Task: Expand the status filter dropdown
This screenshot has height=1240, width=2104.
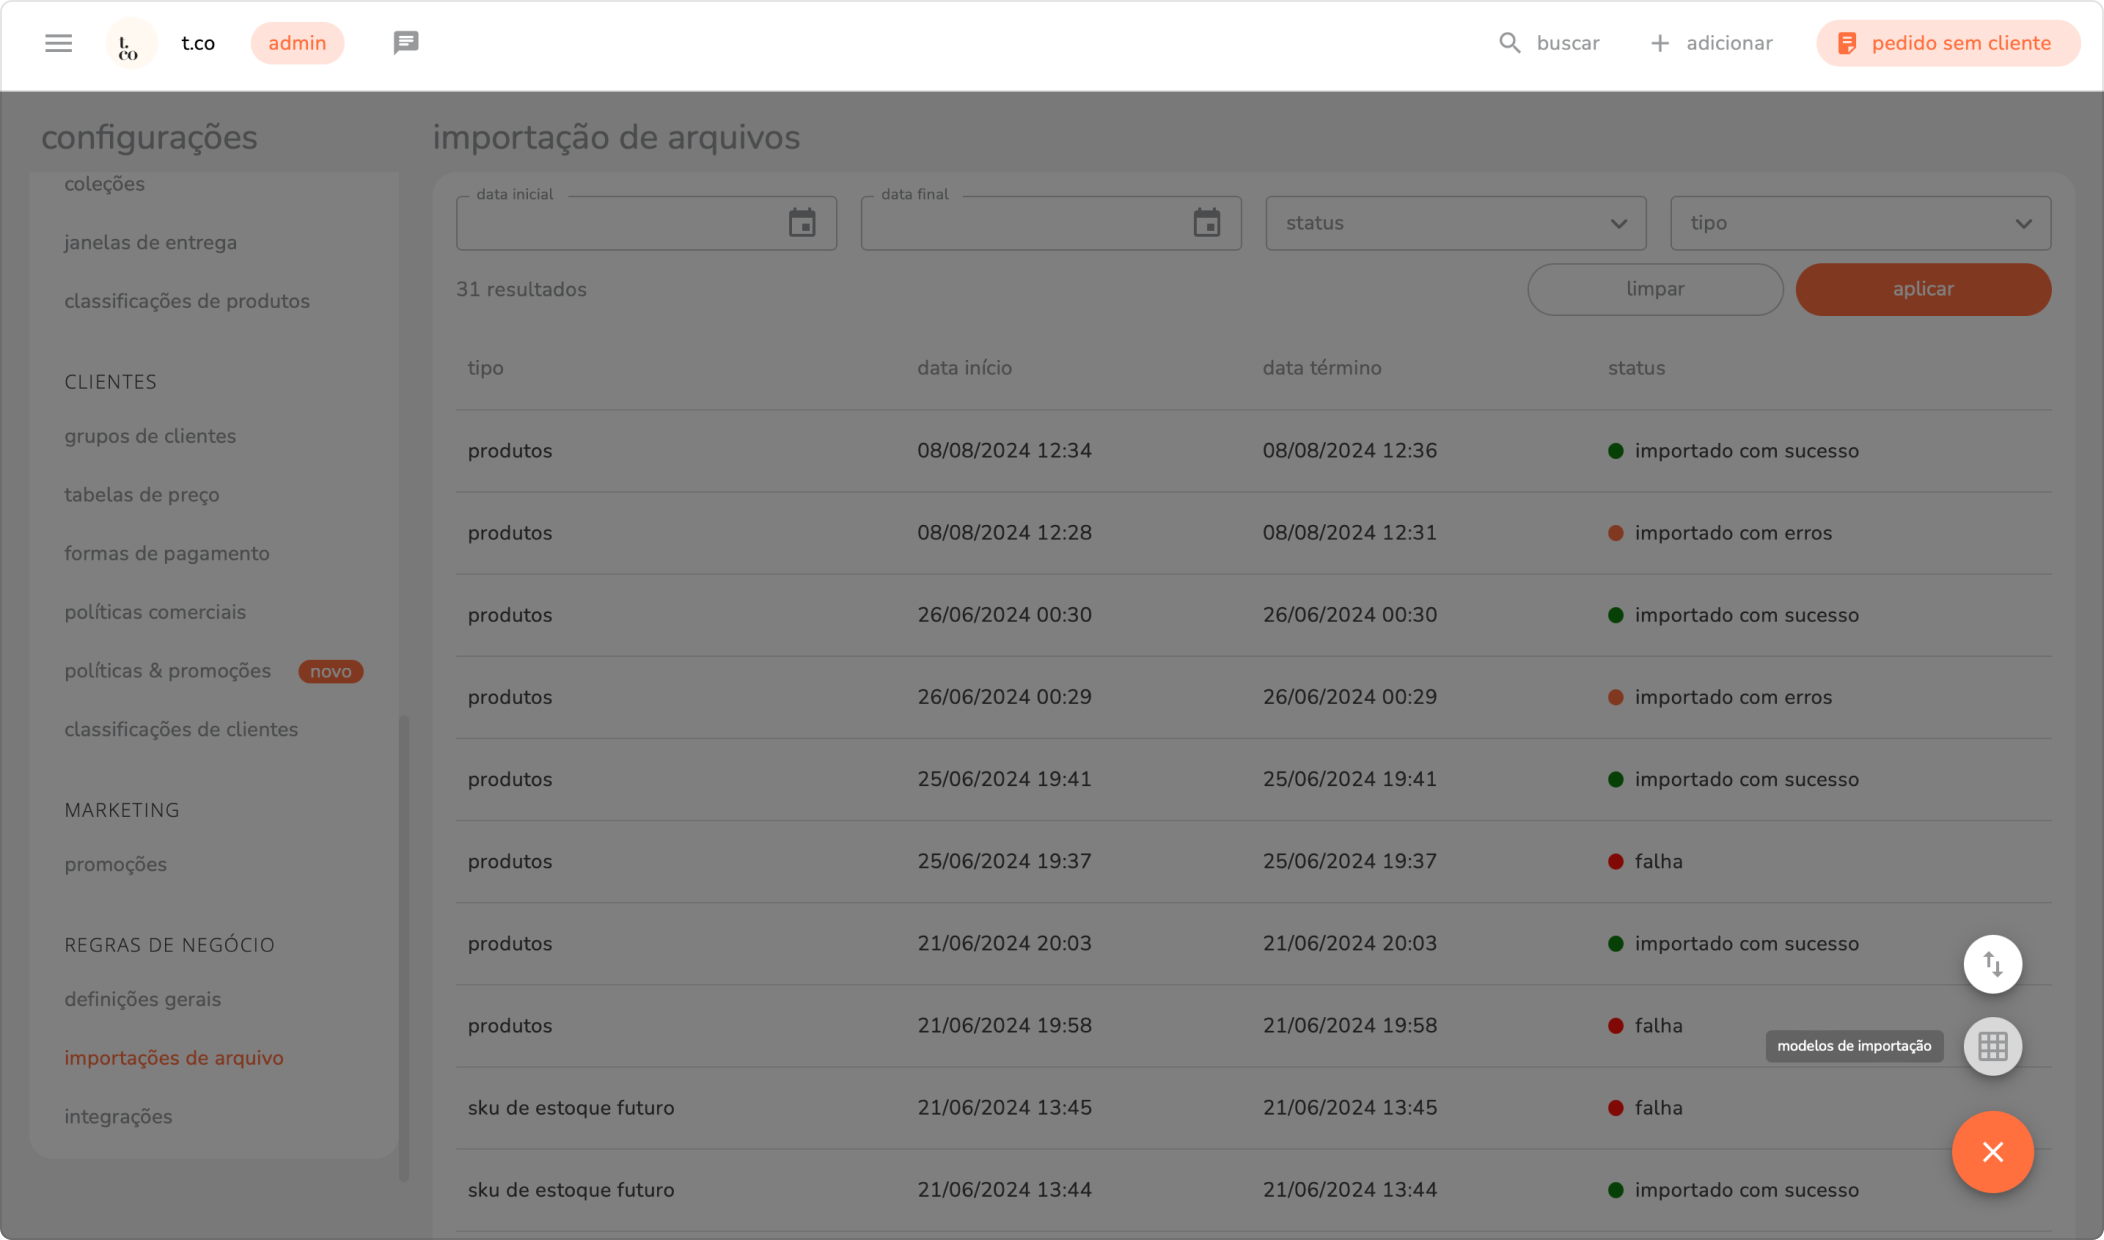Action: [1455, 223]
